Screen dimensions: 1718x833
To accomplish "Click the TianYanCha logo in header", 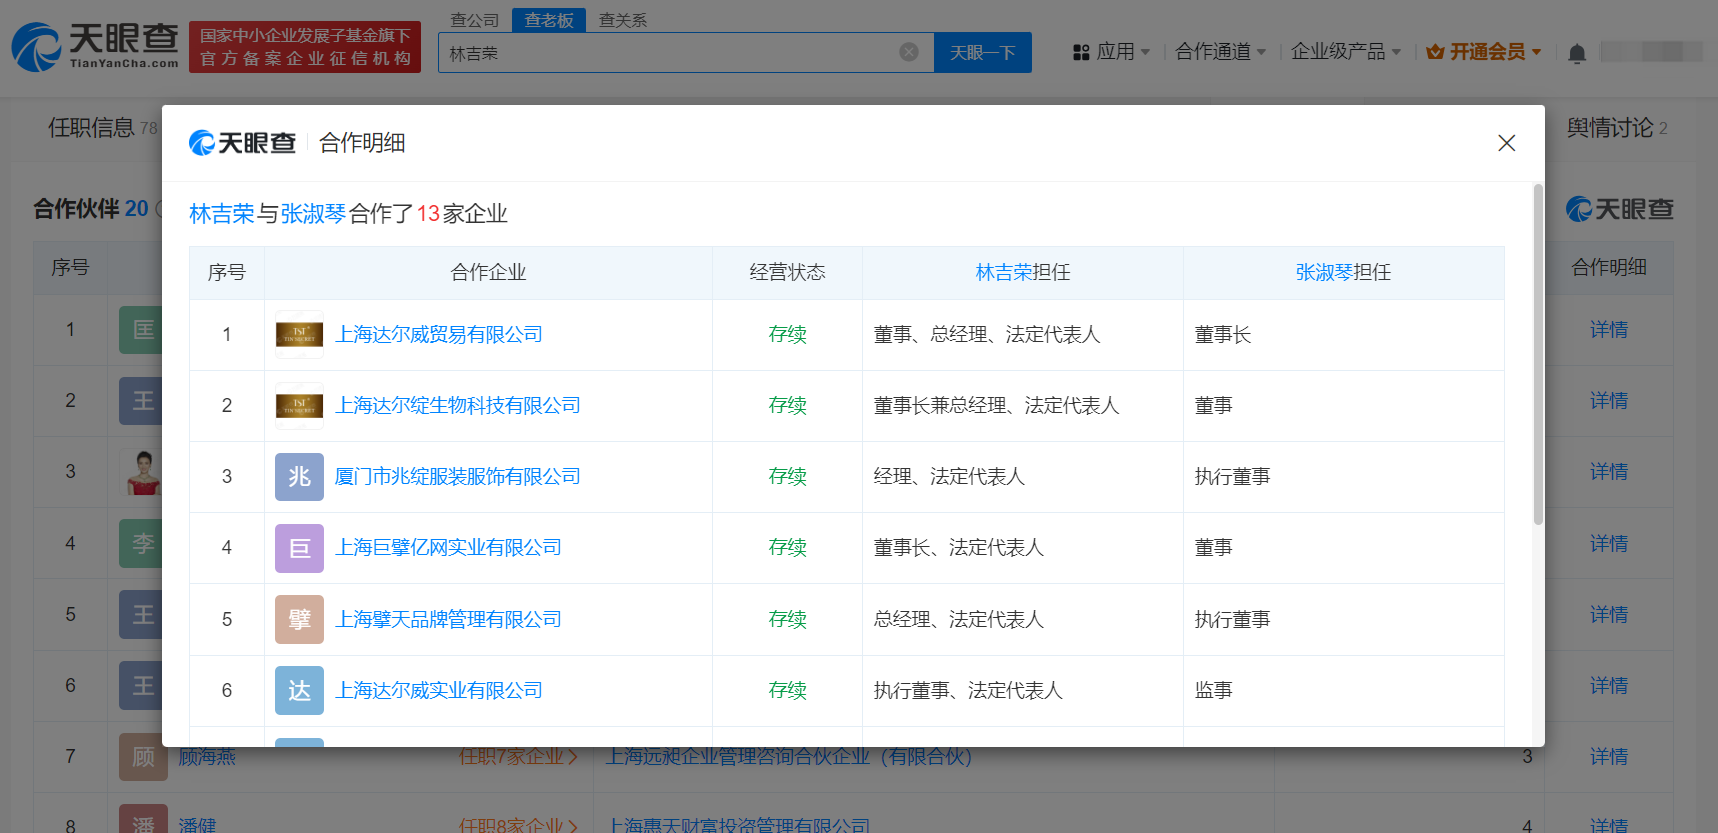I will [95, 46].
